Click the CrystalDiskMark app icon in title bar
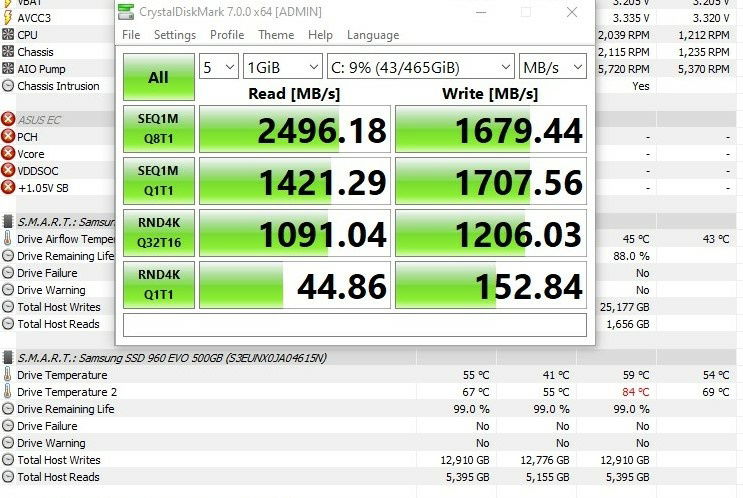Viewport: 743px width, 498px height. pos(126,12)
